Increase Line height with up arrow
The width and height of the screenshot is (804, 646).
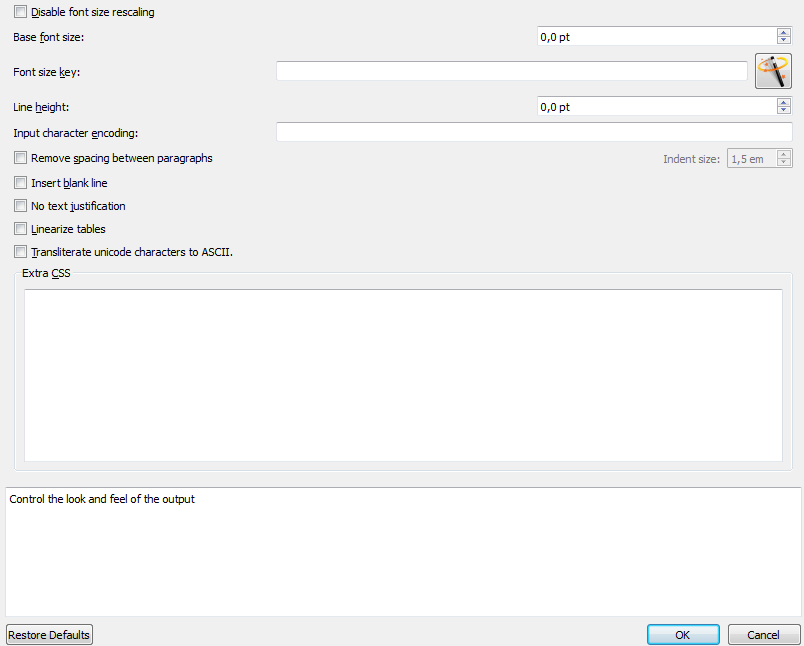pos(783,102)
